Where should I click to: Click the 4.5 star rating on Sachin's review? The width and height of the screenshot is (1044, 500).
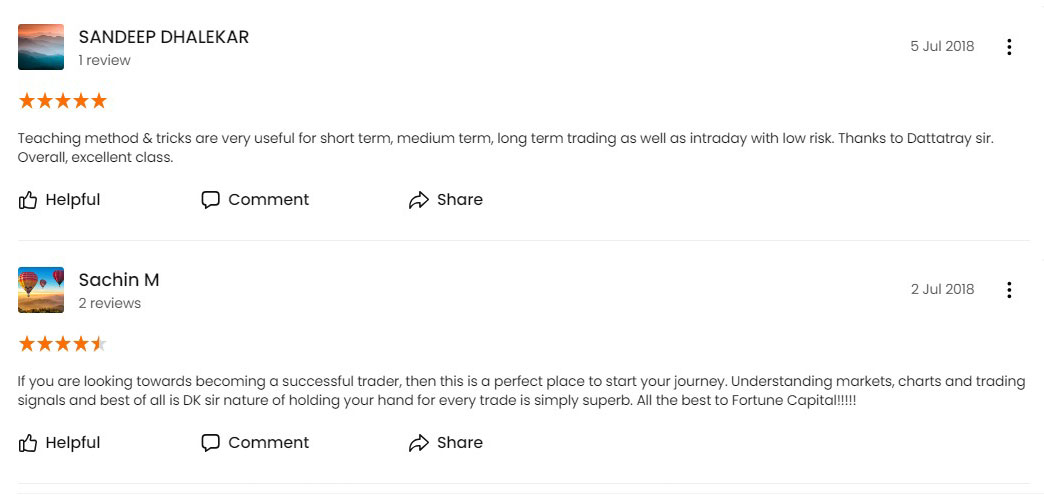click(x=63, y=344)
